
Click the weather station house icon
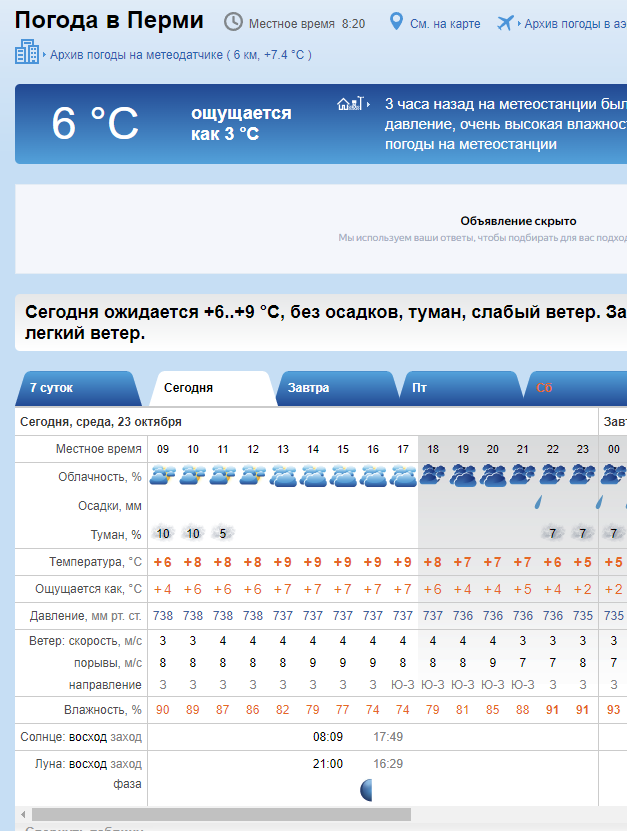point(350,103)
